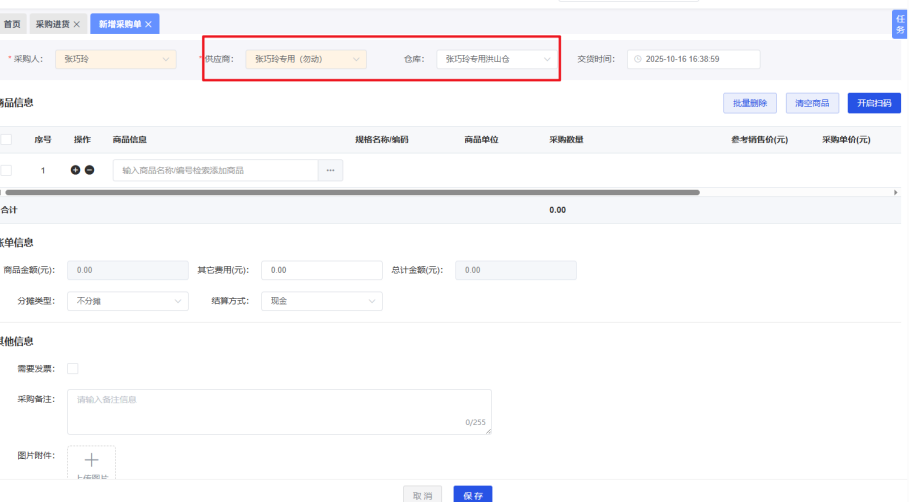Click 保存 save button
The width and height of the screenshot is (909, 502).
point(473,495)
